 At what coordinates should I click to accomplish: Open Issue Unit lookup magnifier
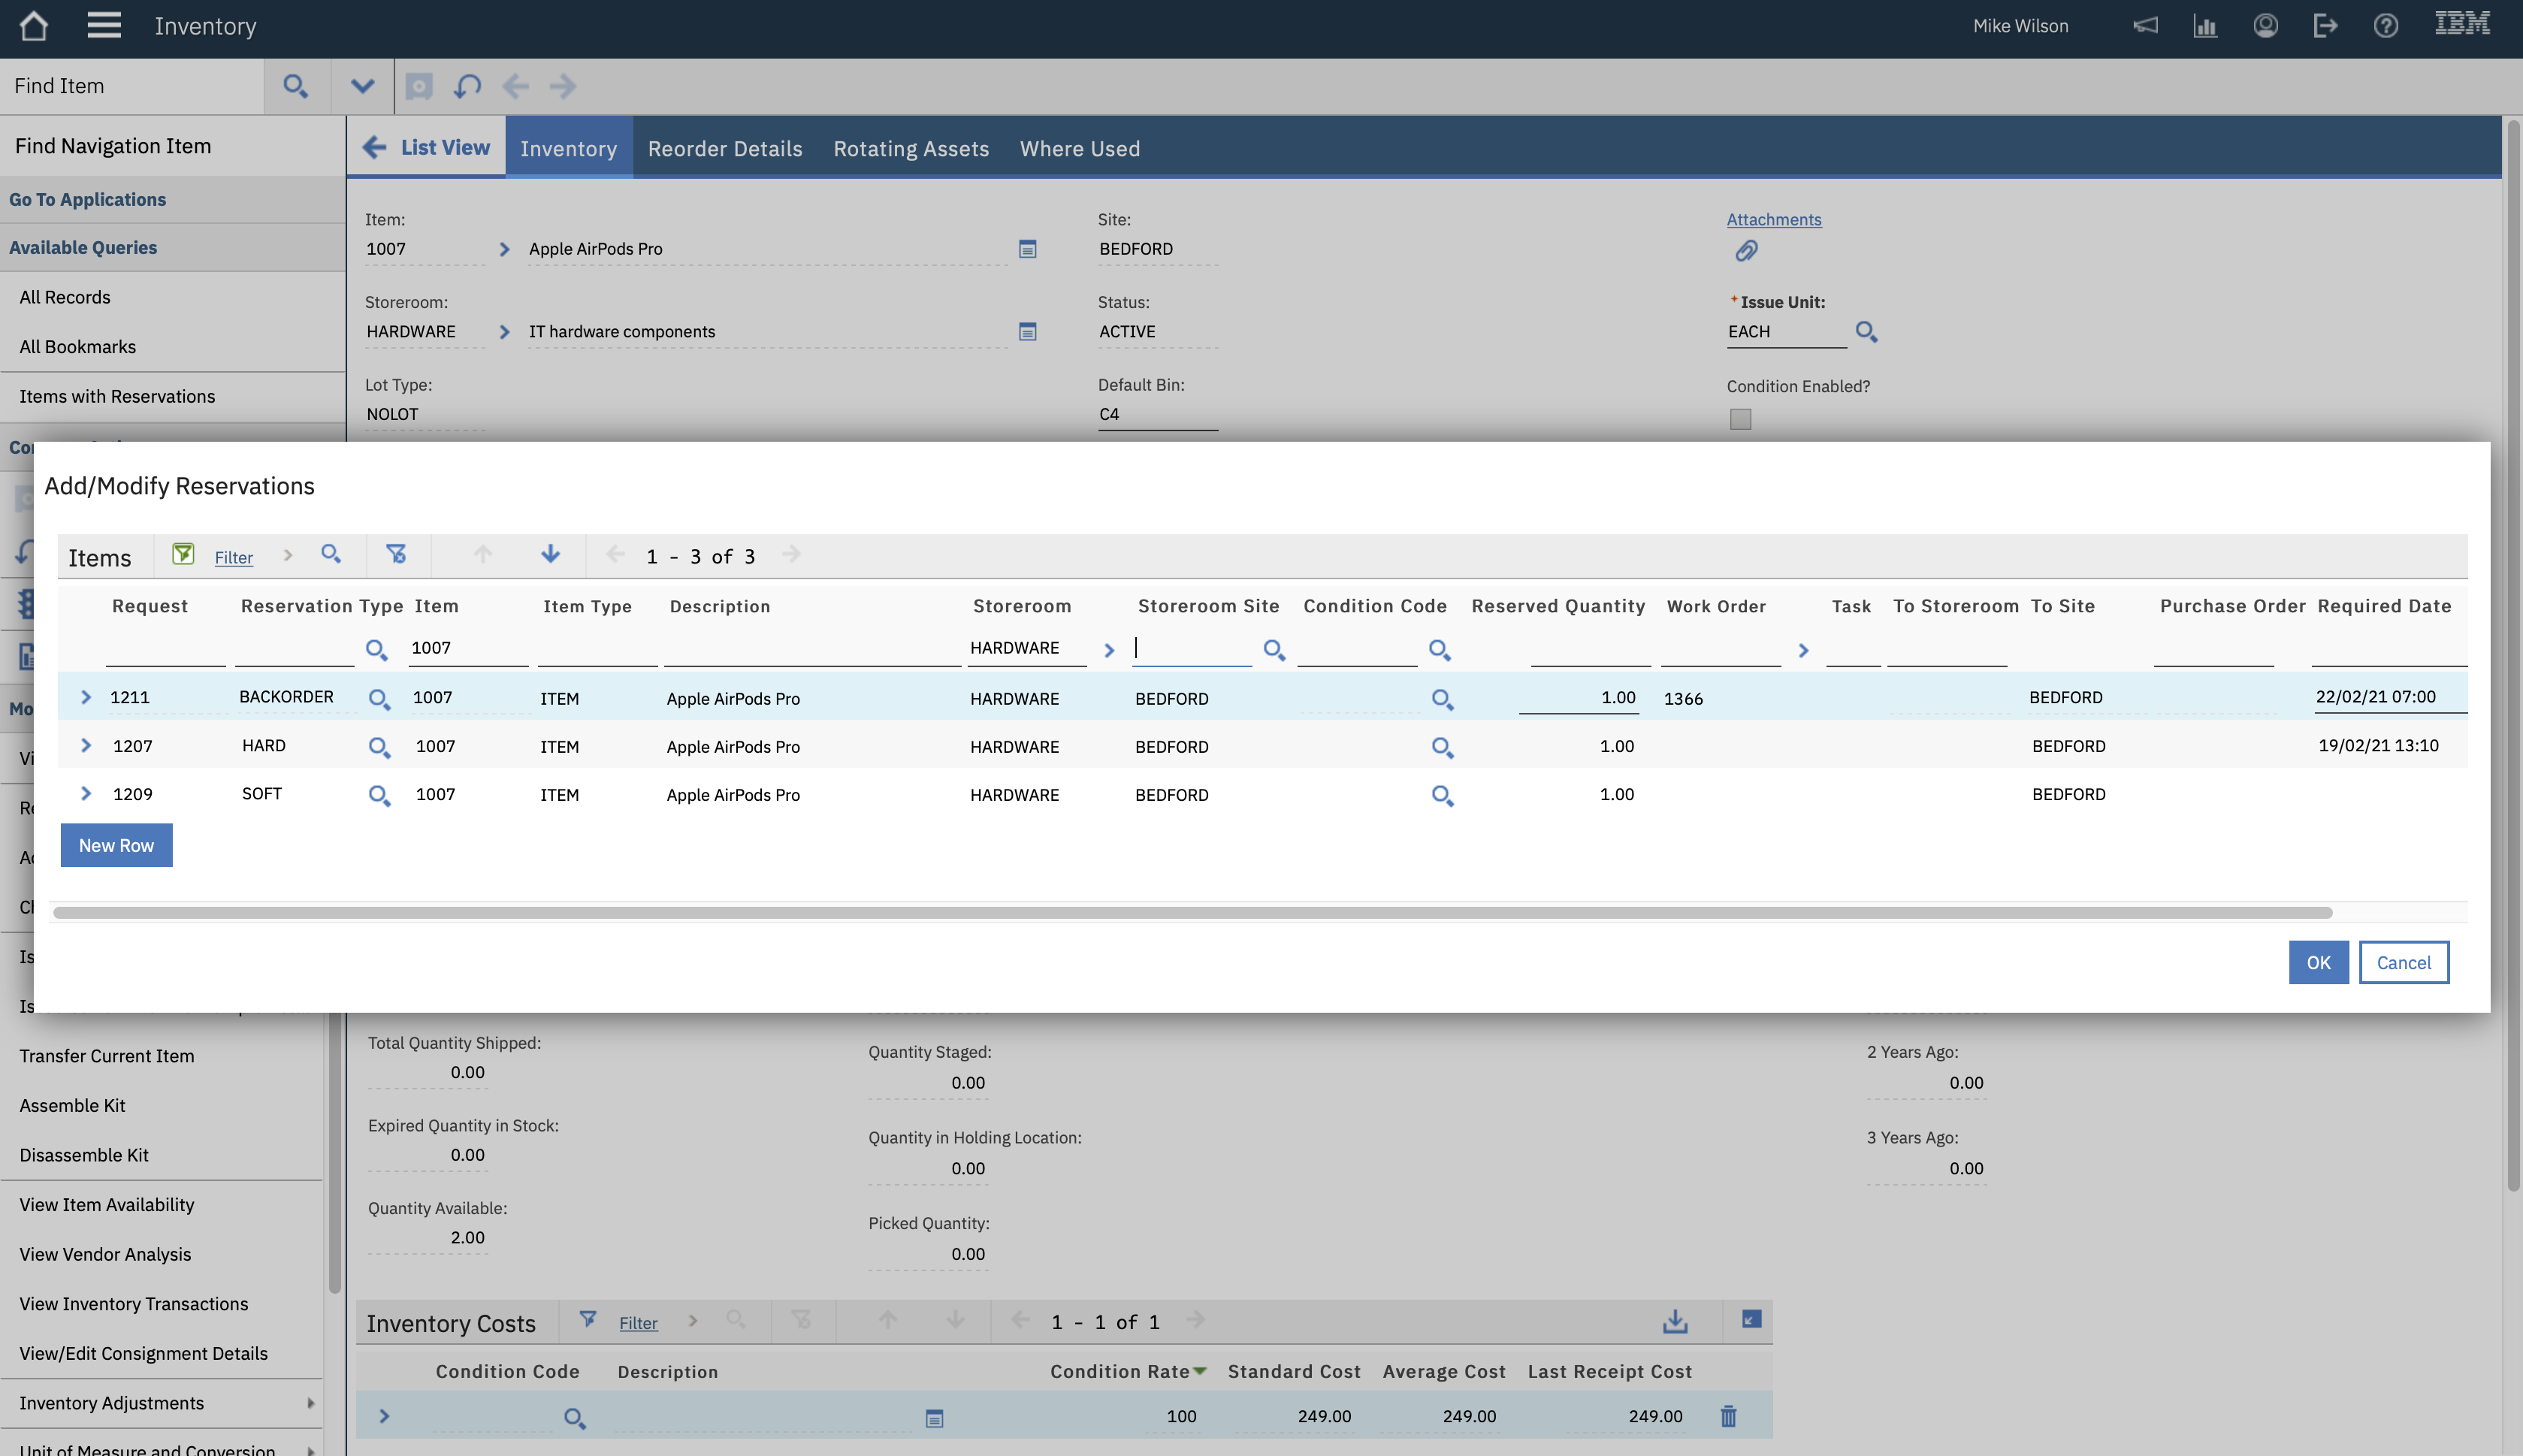[x=1866, y=331]
